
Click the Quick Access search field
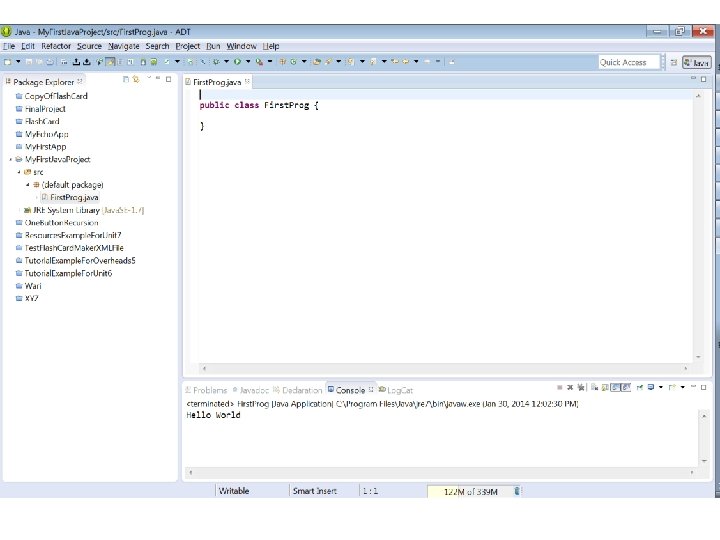(629, 62)
